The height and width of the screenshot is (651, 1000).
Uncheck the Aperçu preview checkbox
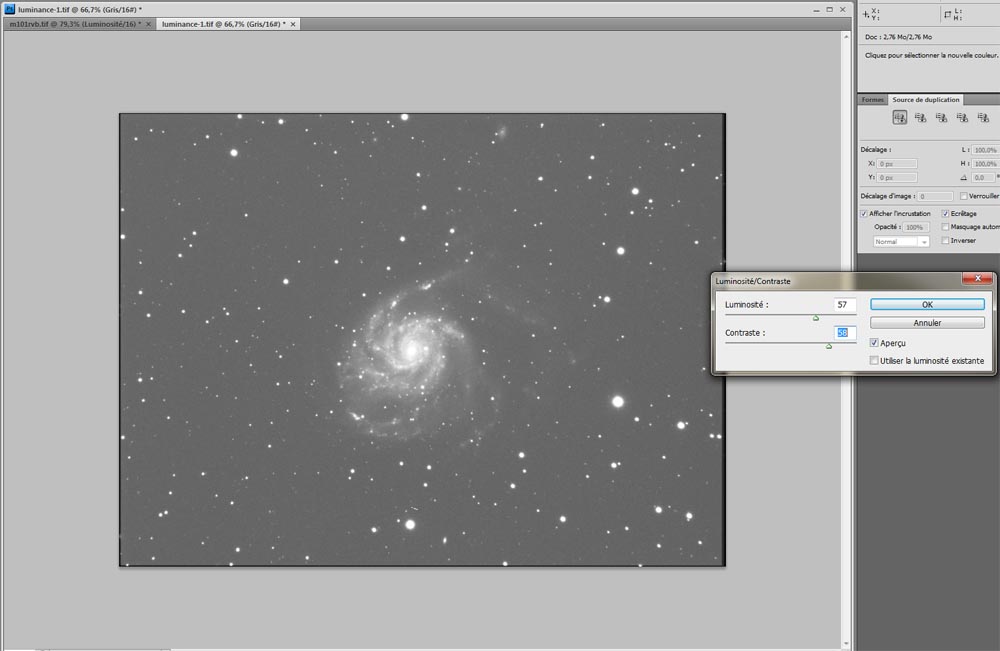click(875, 343)
